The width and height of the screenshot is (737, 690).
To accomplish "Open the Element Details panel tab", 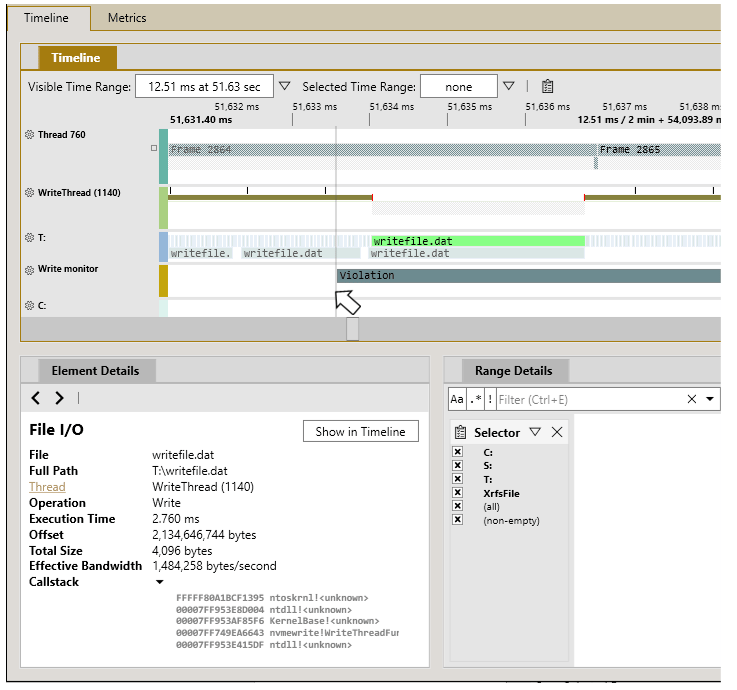I will (95, 371).
